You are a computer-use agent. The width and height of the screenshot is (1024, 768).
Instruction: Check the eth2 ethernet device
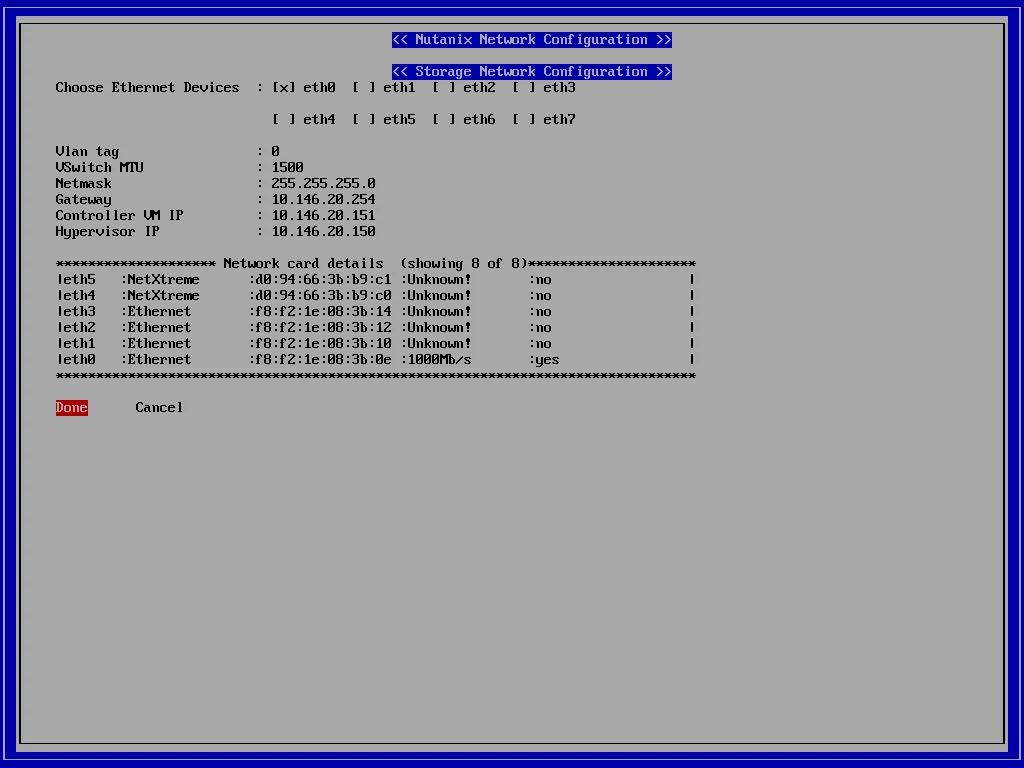coord(444,88)
